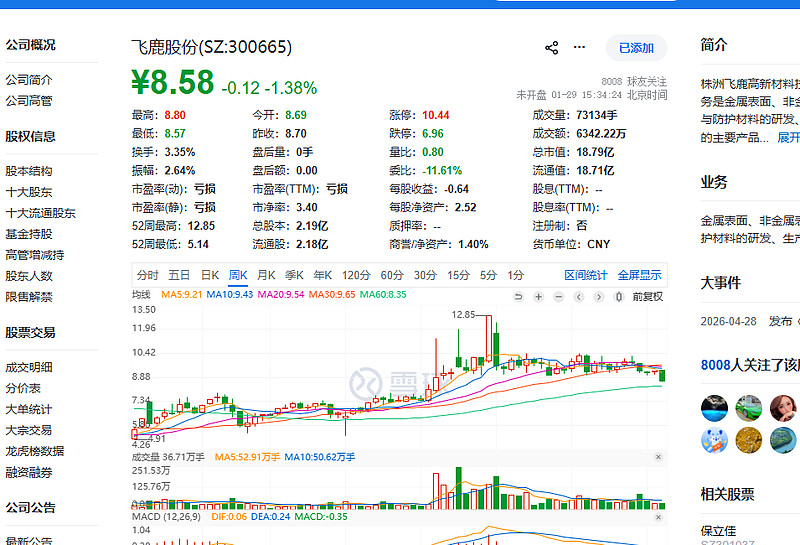Switch to the 日K chart tab
Viewport: 800px width, 545px height.
click(x=210, y=276)
